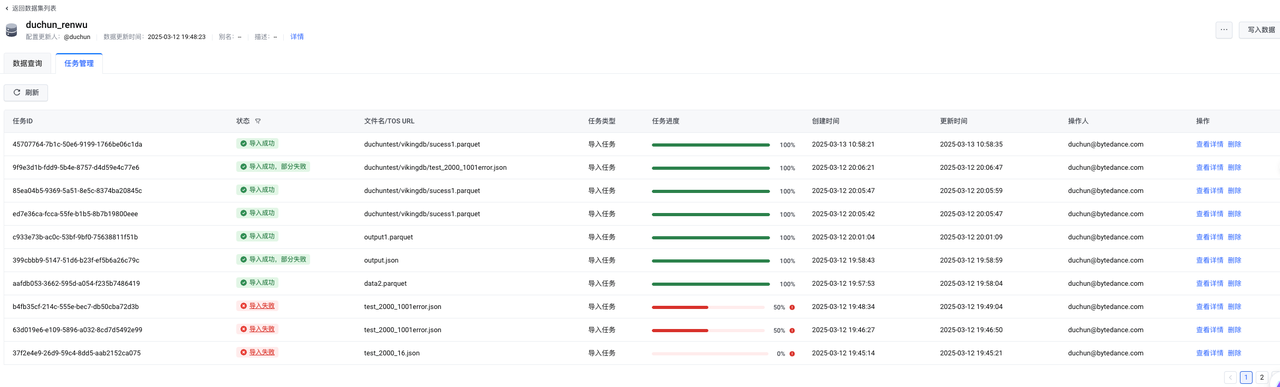
Task: View details (查看详情) for task 9f9e3d1b
Action: click(x=1209, y=167)
